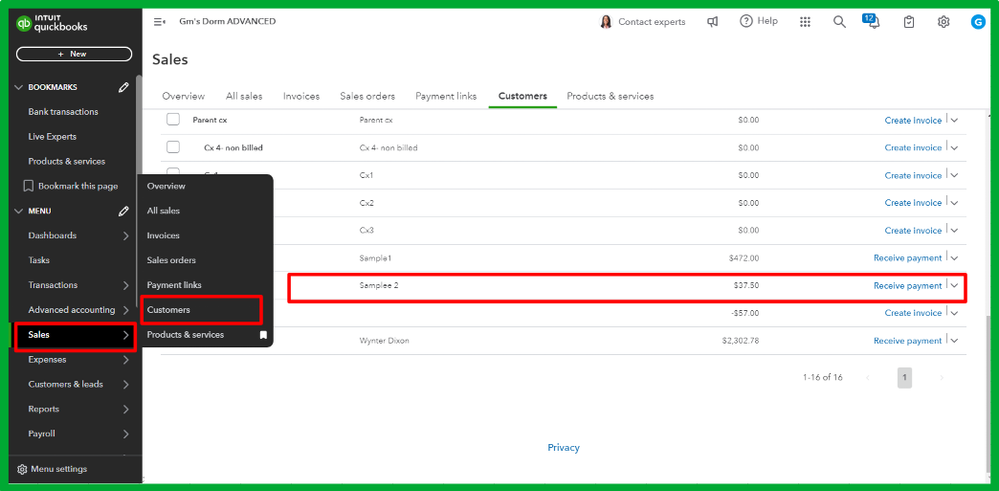Open the Privacy link
999x491 pixels.
(564, 448)
